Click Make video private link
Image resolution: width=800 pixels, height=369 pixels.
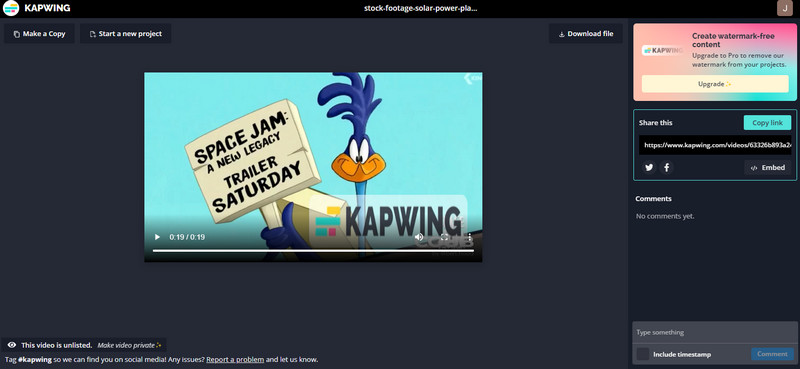tap(129, 345)
